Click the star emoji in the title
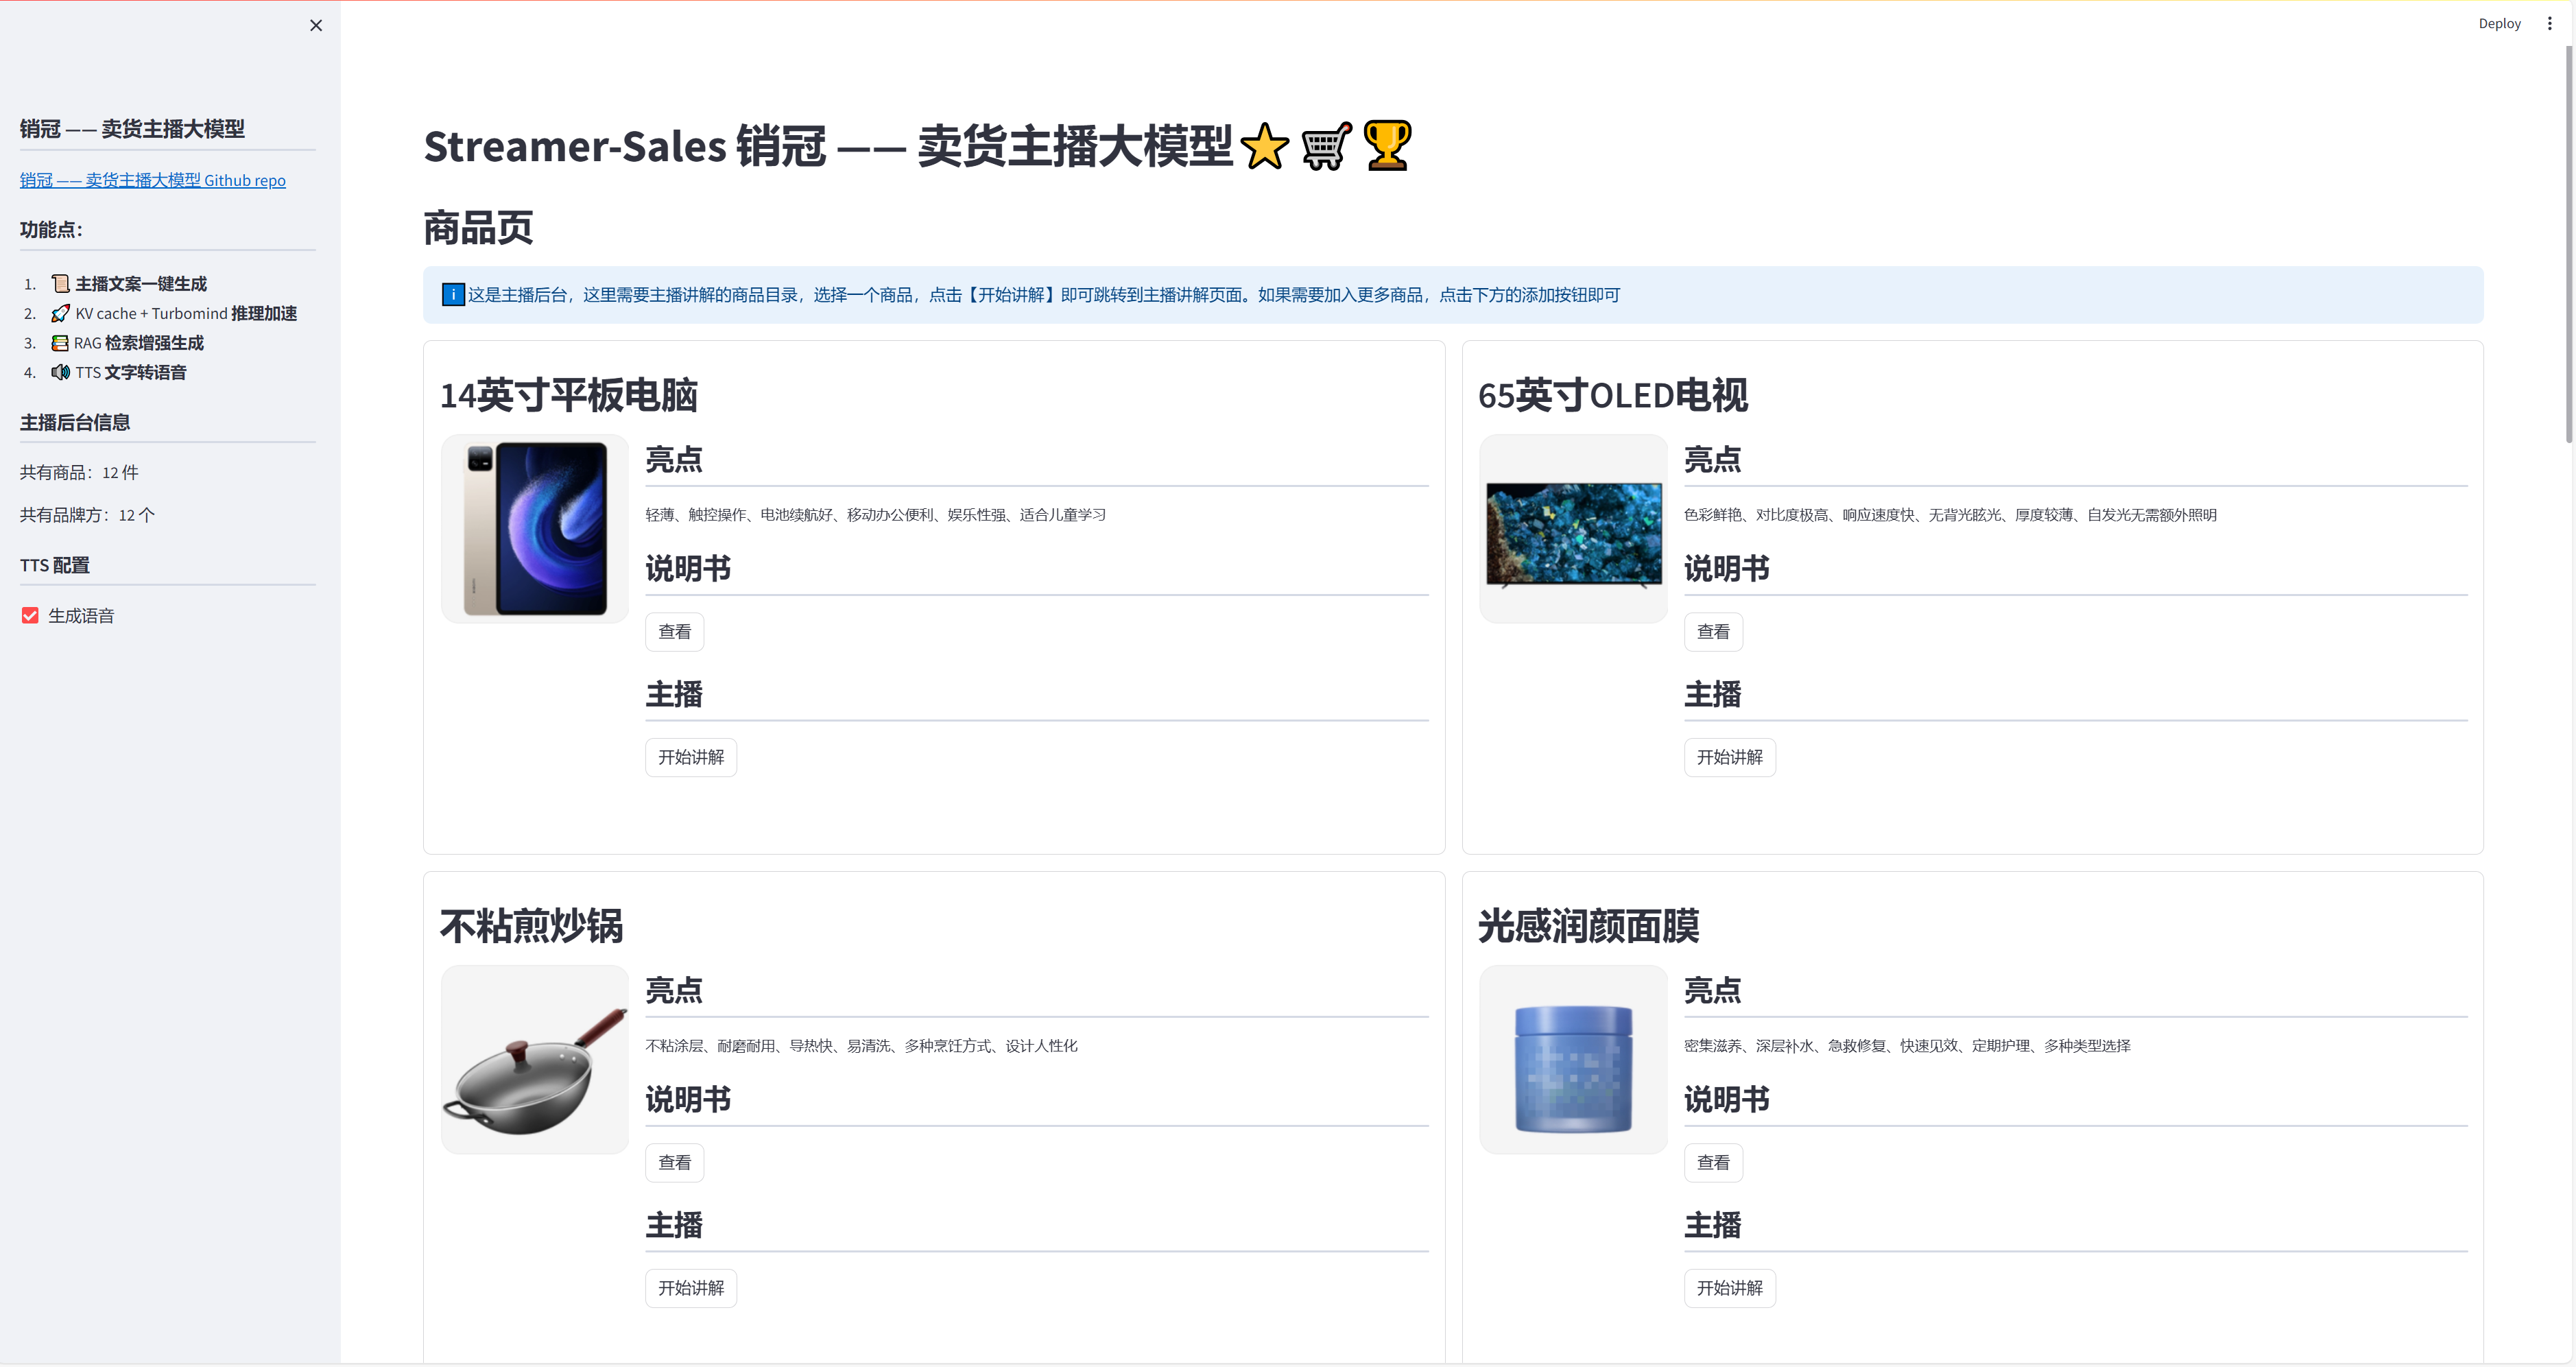The image size is (2576, 1367). 1264,147
